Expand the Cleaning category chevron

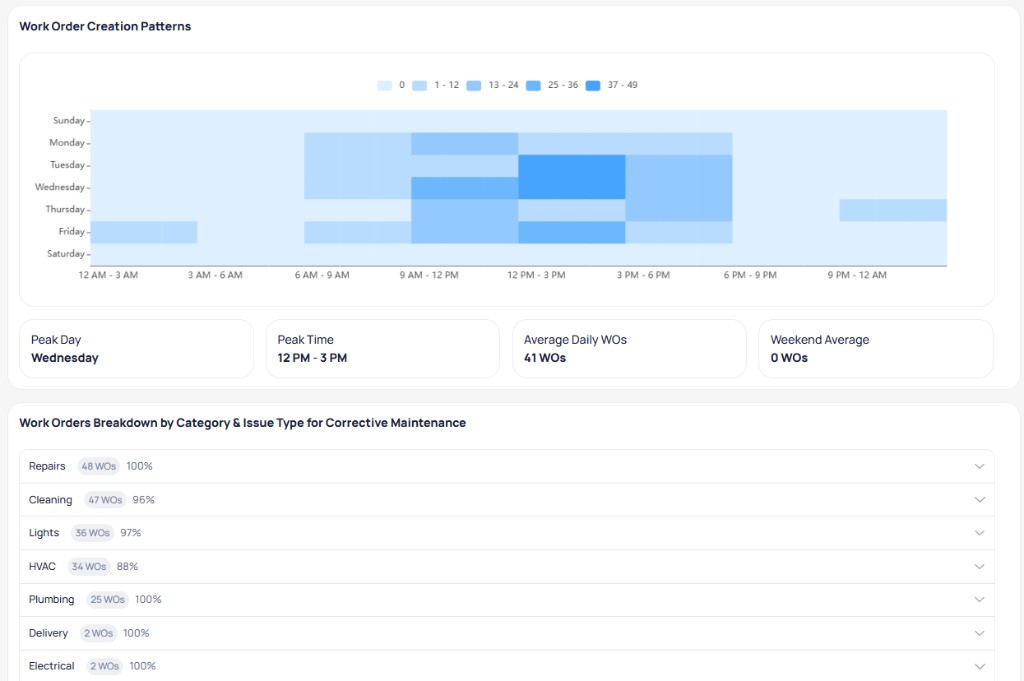[x=979, y=499]
